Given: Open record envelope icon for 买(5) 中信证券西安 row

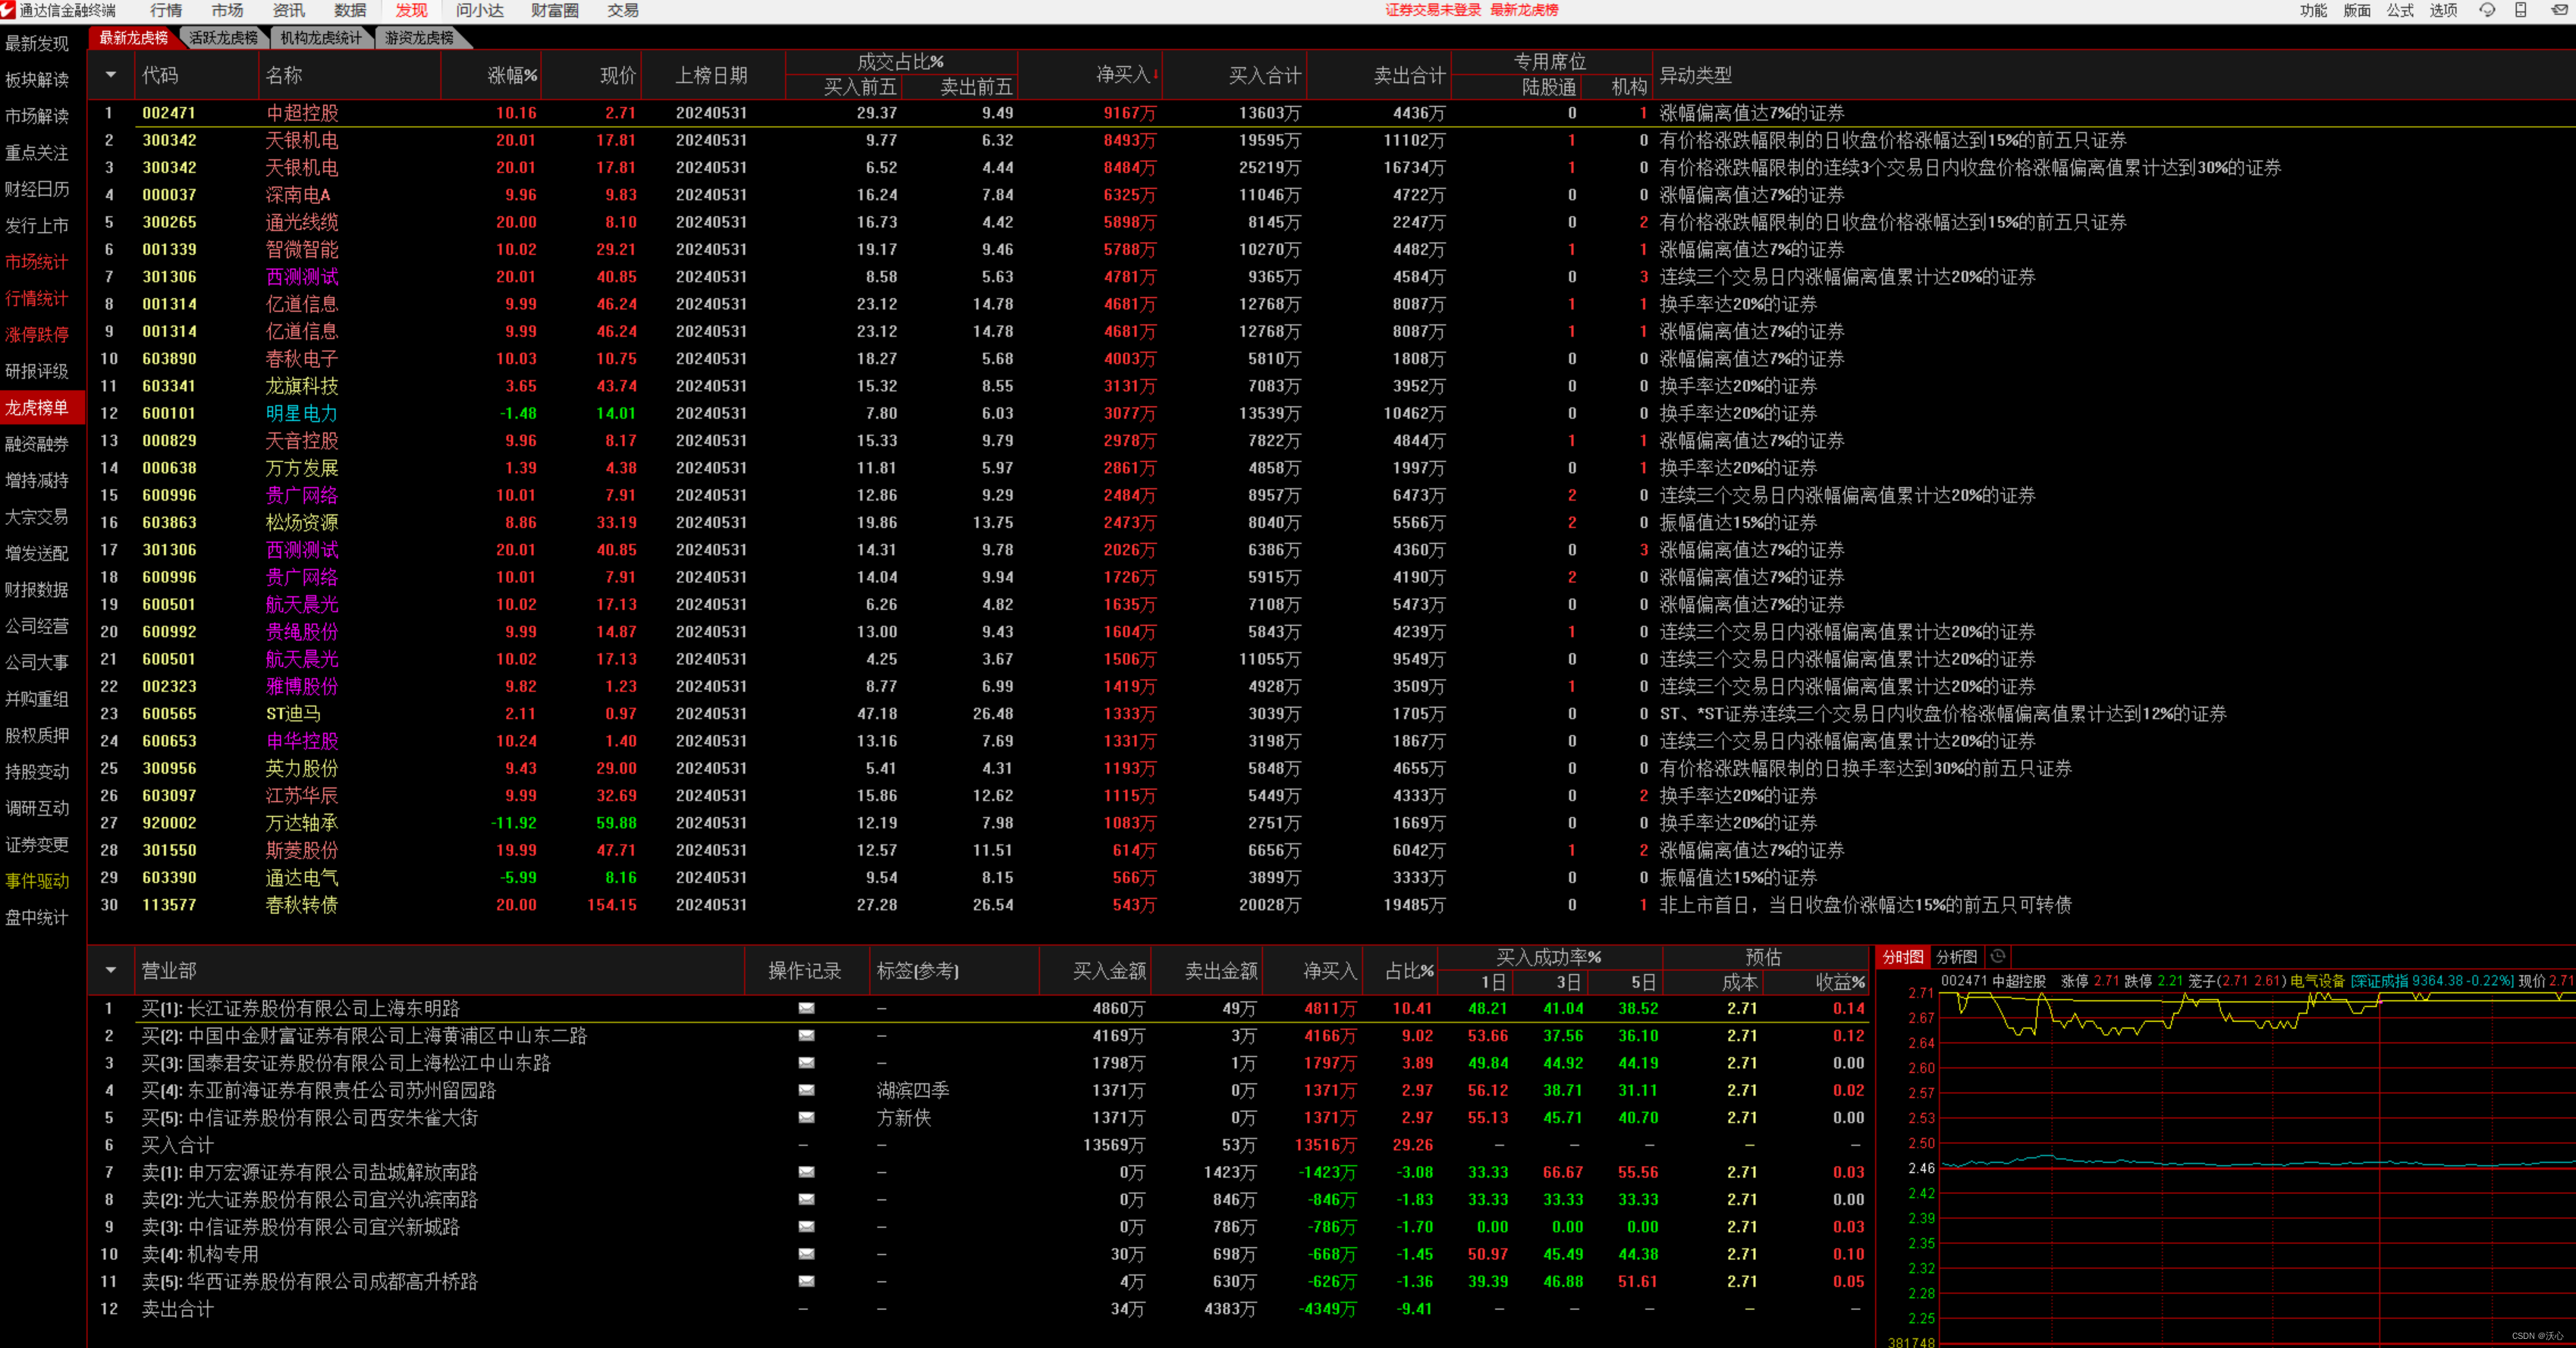Looking at the screenshot, I should click(x=806, y=1118).
